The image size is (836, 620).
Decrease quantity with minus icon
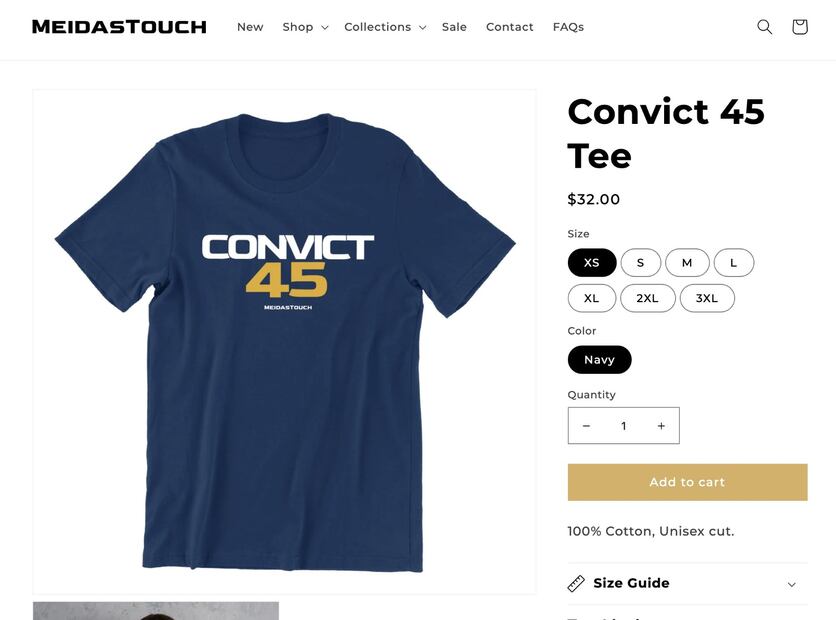tap(586, 425)
